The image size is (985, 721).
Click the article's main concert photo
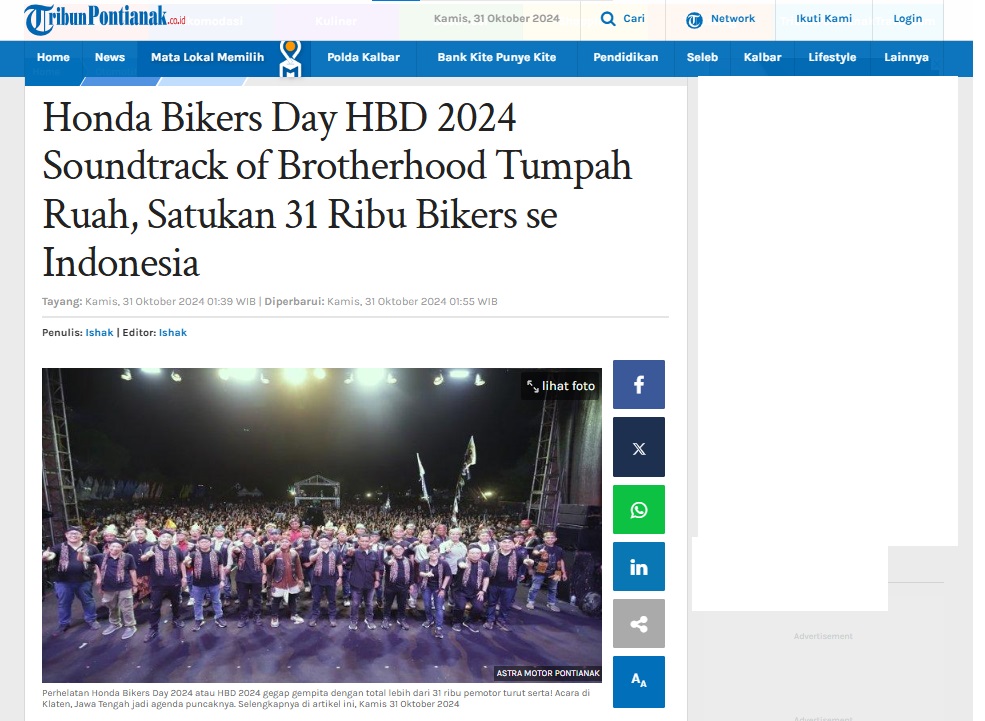click(322, 525)
